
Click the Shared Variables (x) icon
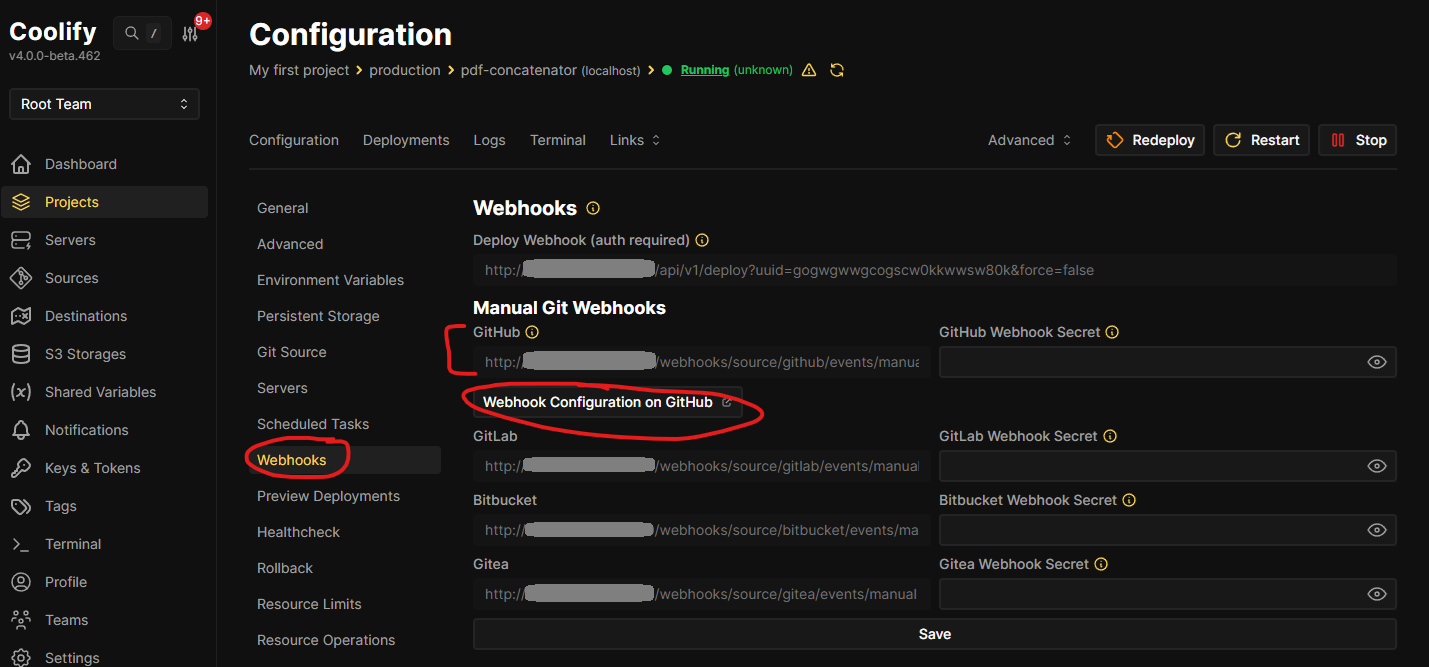[x=21, y=392]
